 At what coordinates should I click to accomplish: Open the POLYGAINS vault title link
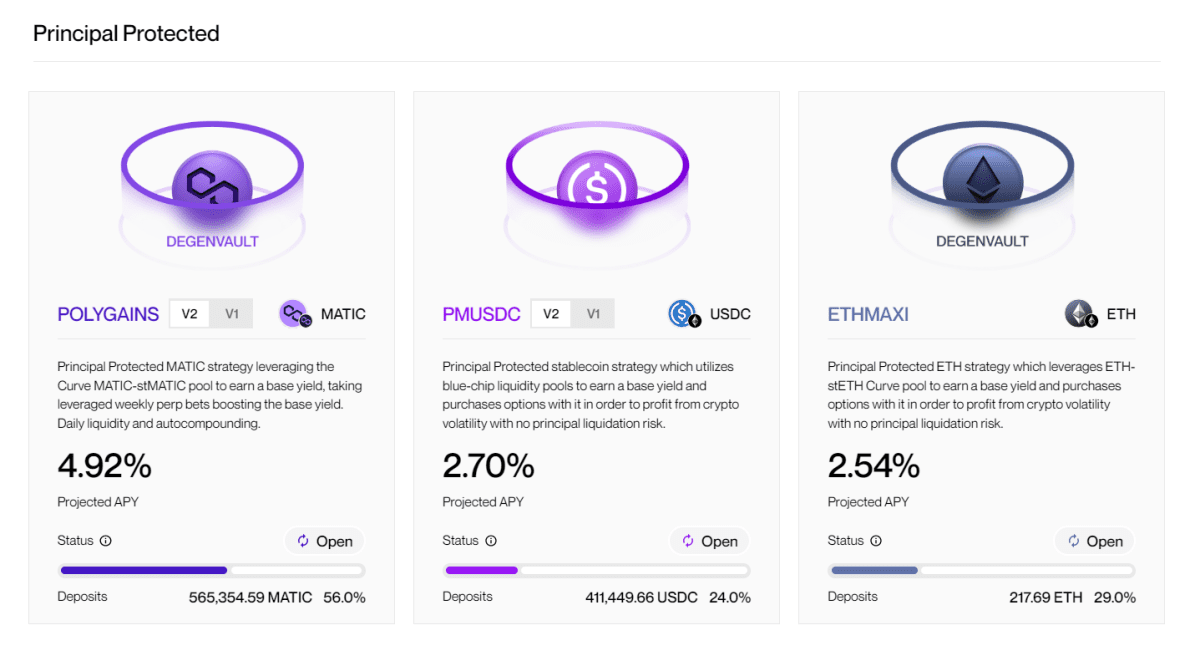pos(108,314)
